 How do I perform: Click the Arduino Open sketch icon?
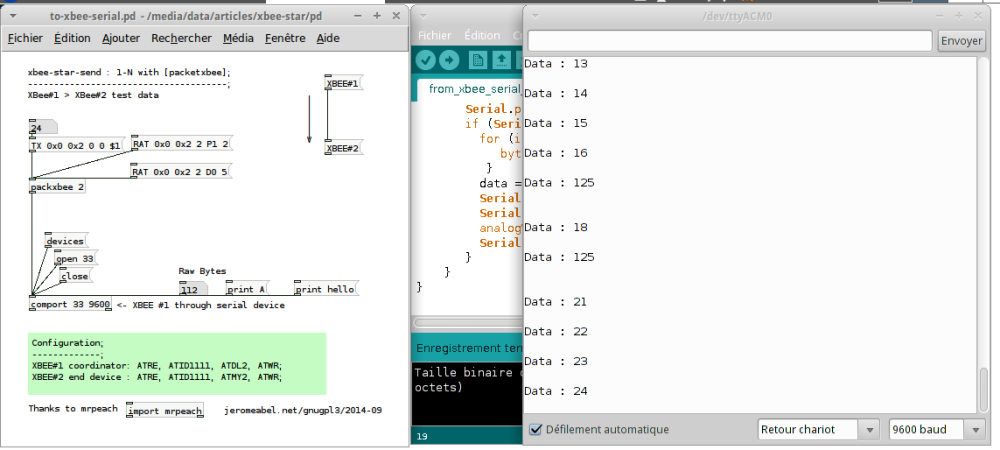click(x=502, y=60)
